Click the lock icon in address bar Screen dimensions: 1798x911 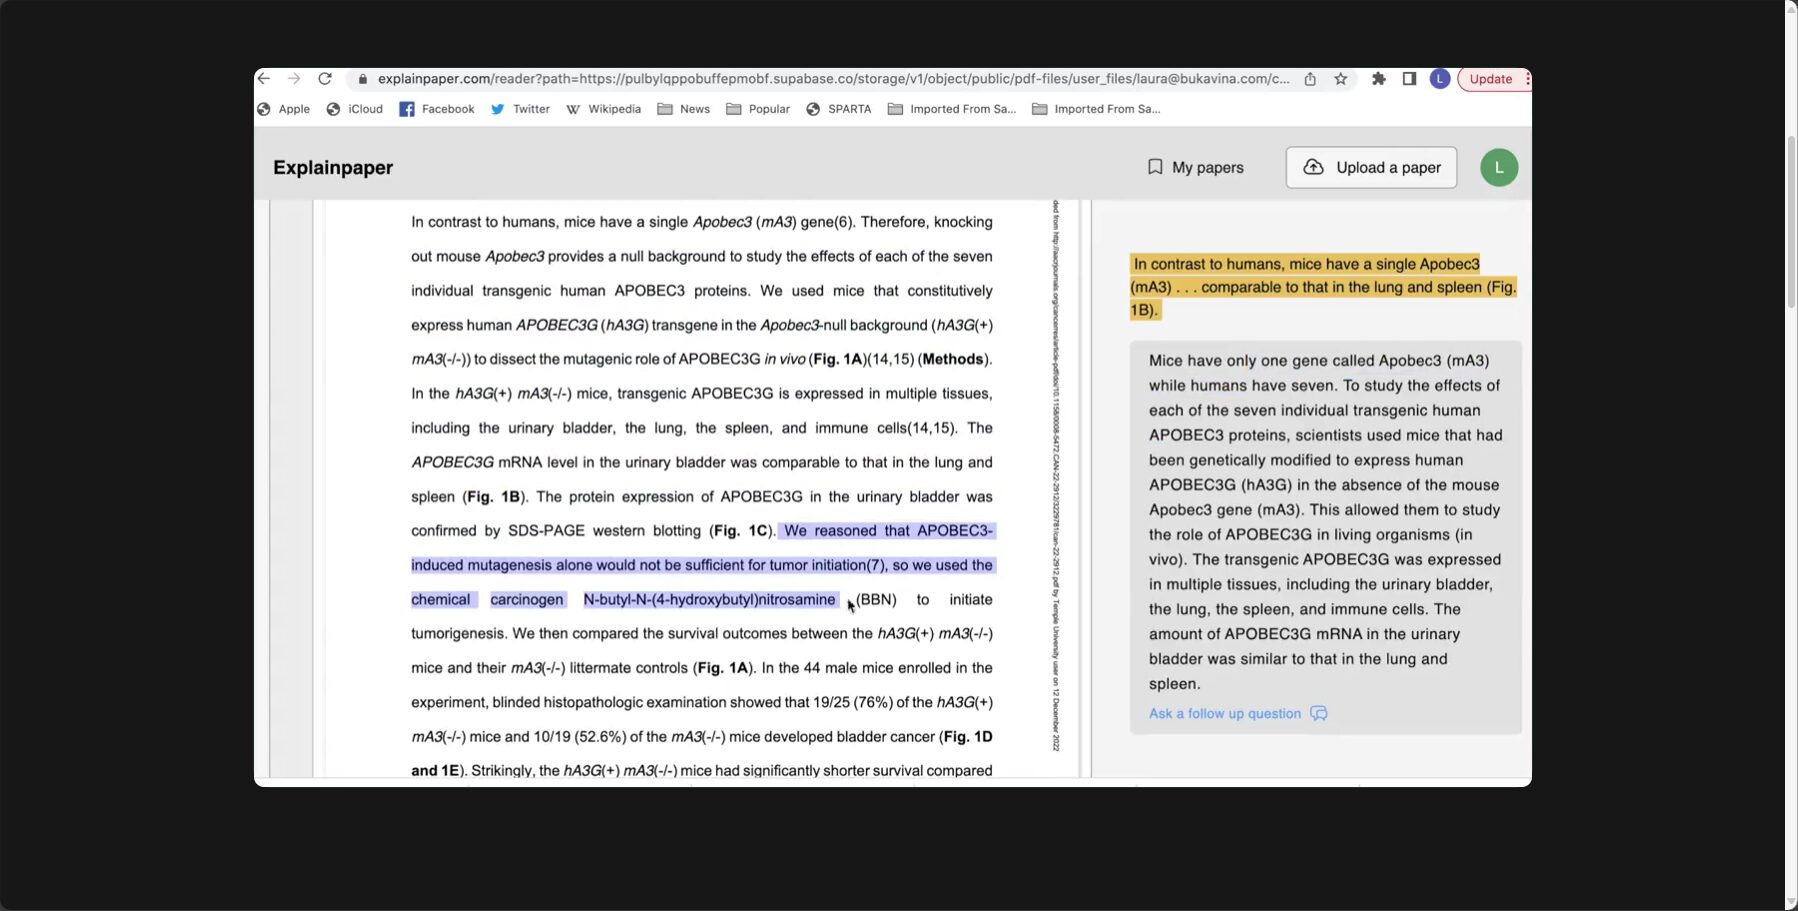click(x=362, y=79)
